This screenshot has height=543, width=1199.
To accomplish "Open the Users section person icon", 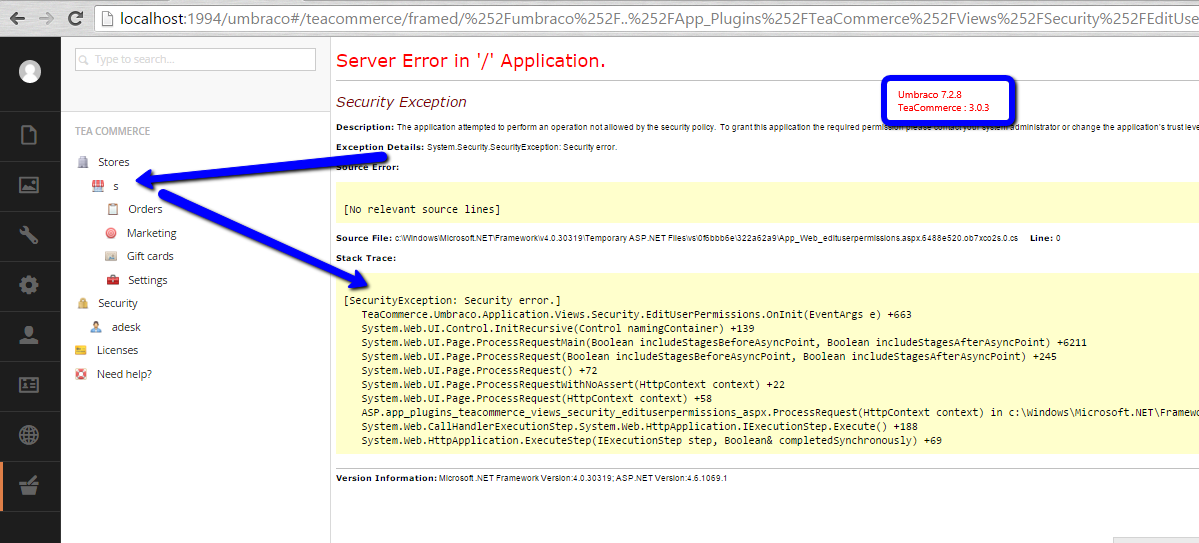I will 29,334.
